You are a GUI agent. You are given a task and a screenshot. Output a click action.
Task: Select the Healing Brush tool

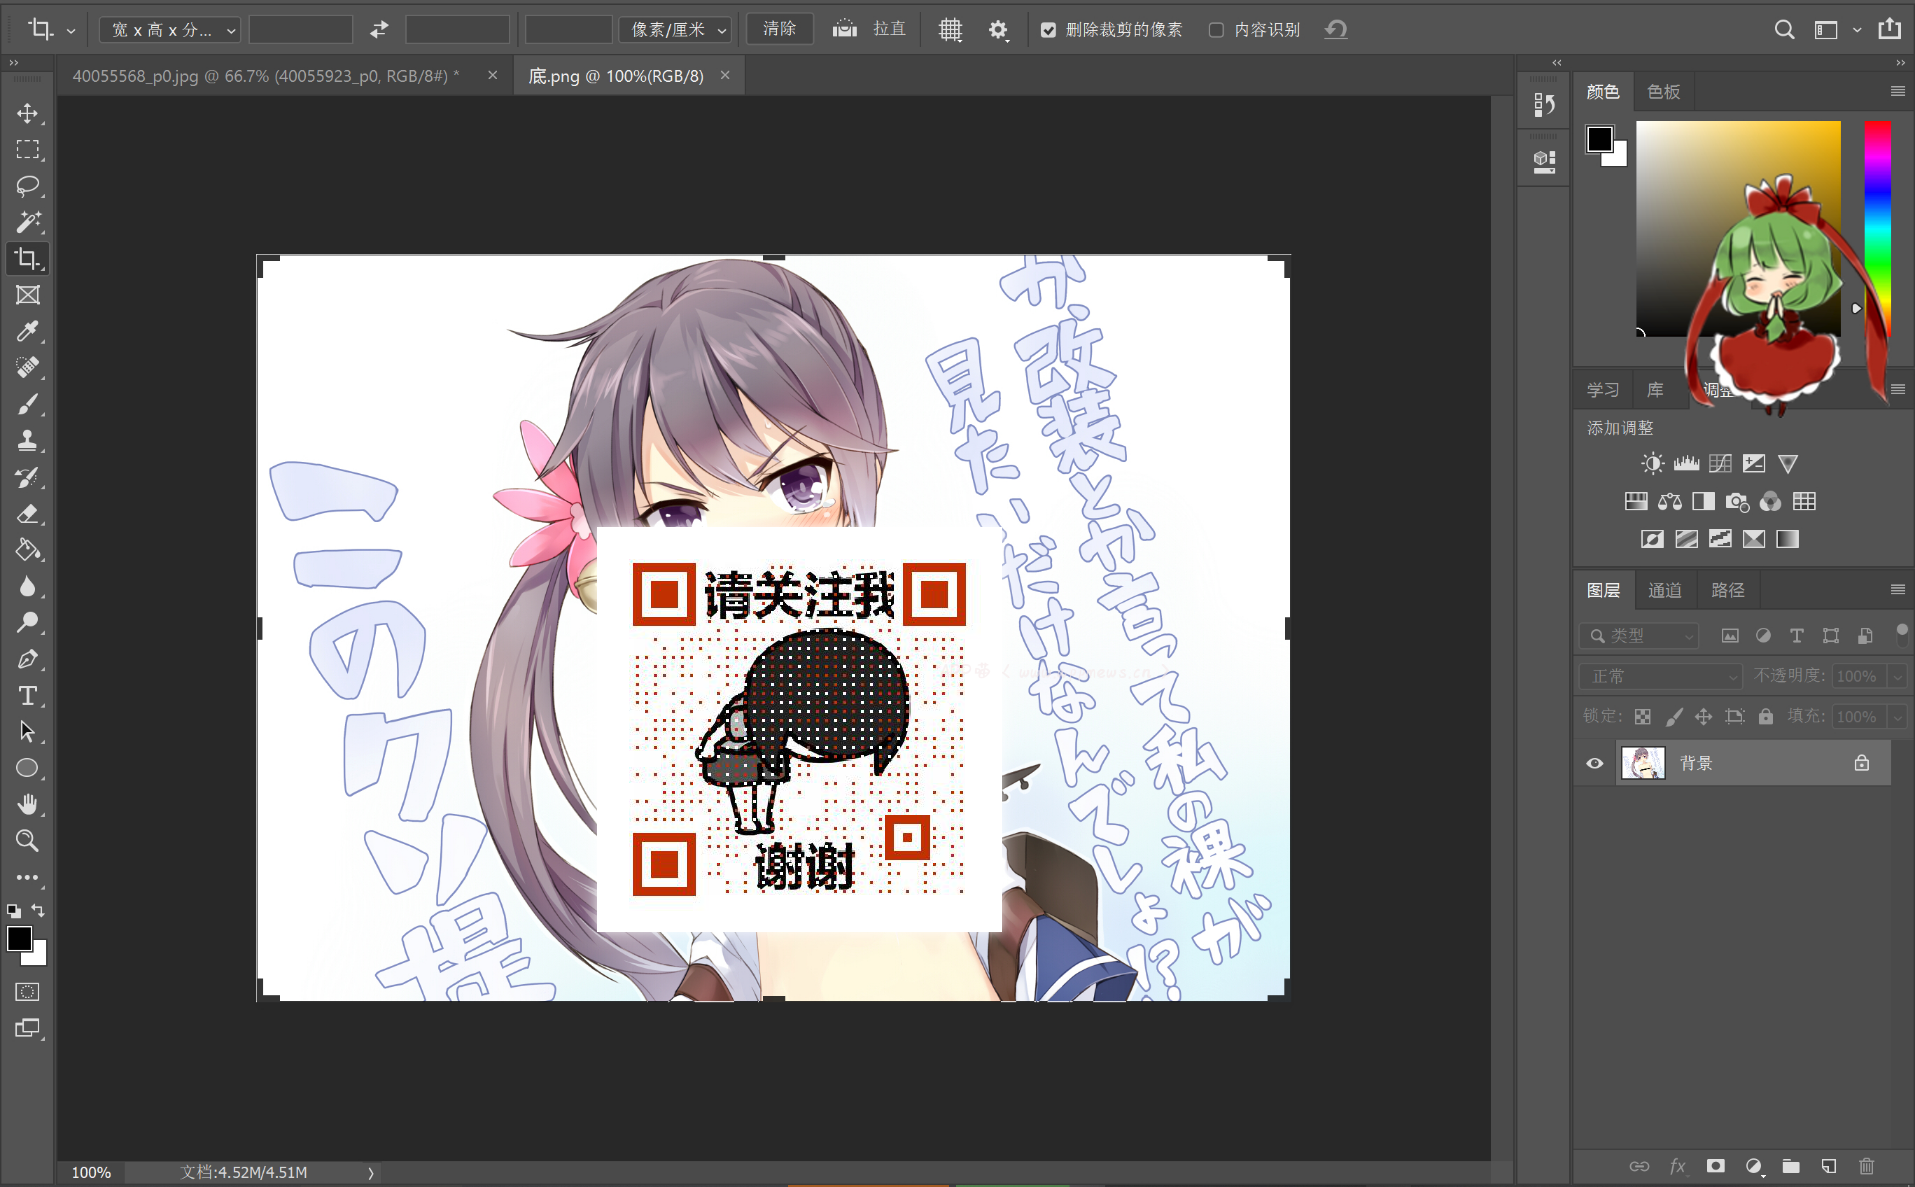pyautogui.click(x=27, y=367)
